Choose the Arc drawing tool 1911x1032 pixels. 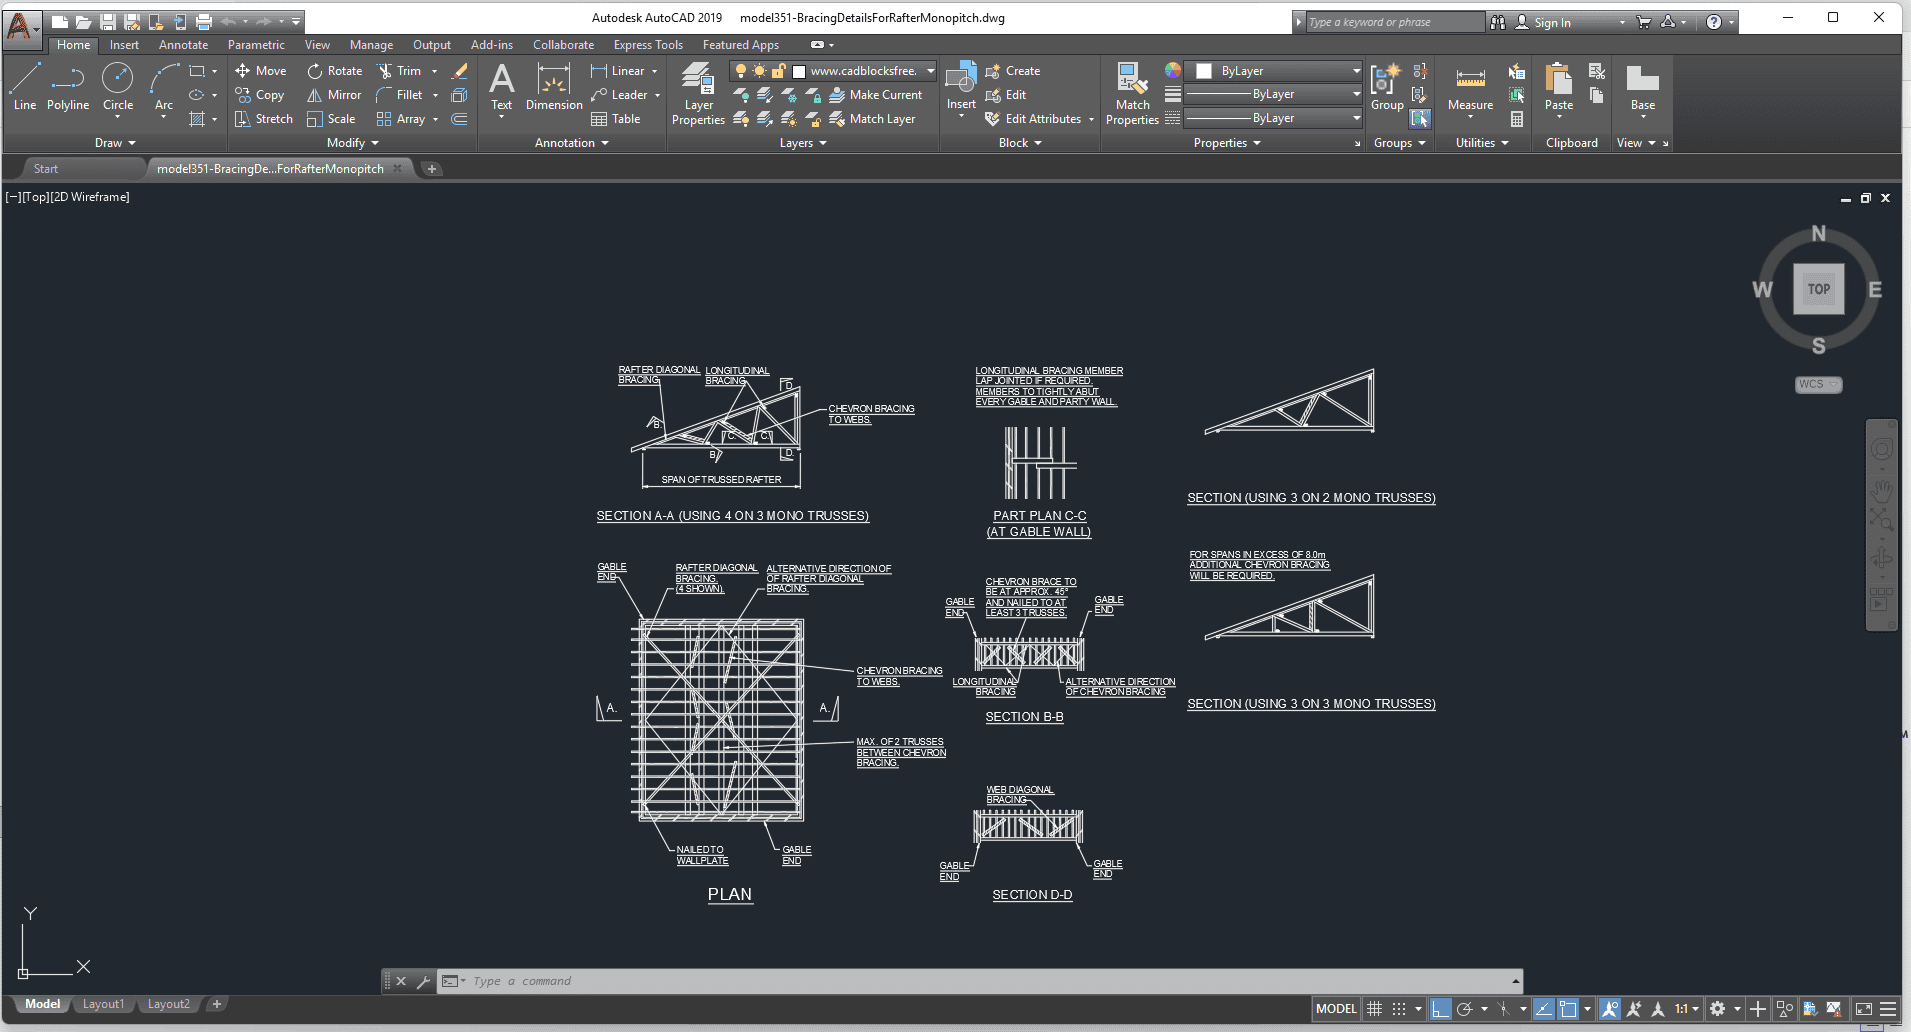tap(164, 86)
